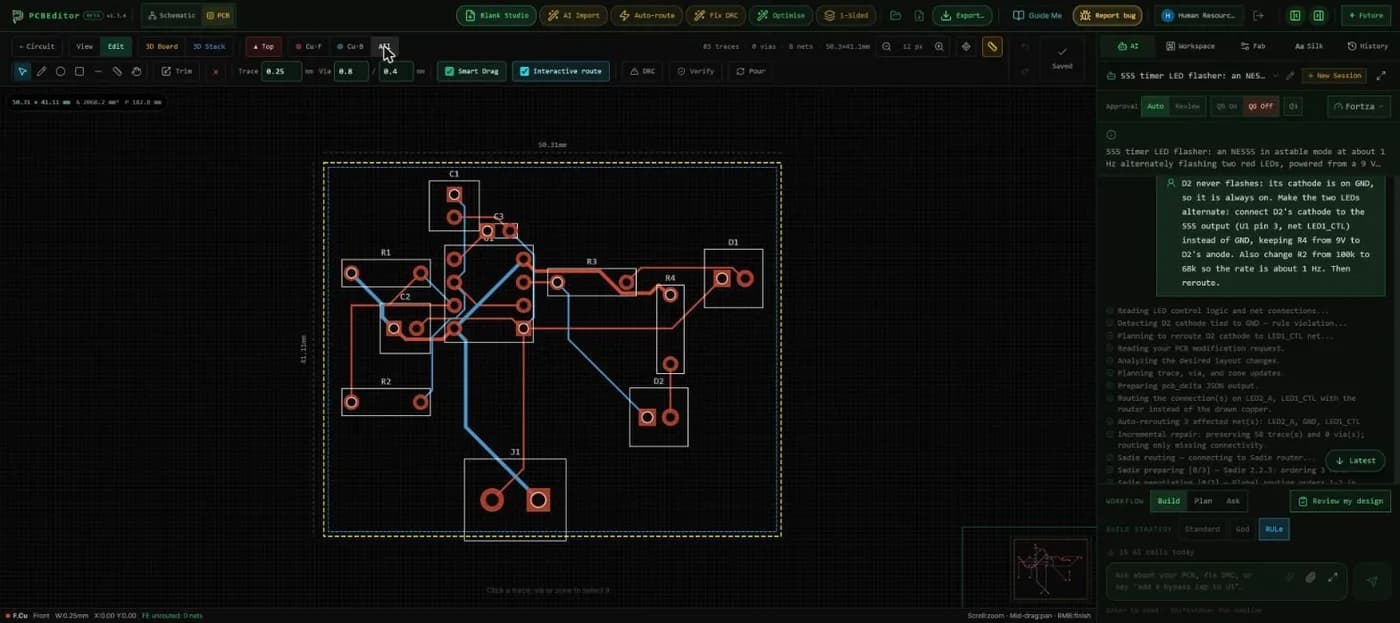Screen dimensions: 1400x623
Task: Click the redo arrow icon
Action: (x=1024, y=70)
